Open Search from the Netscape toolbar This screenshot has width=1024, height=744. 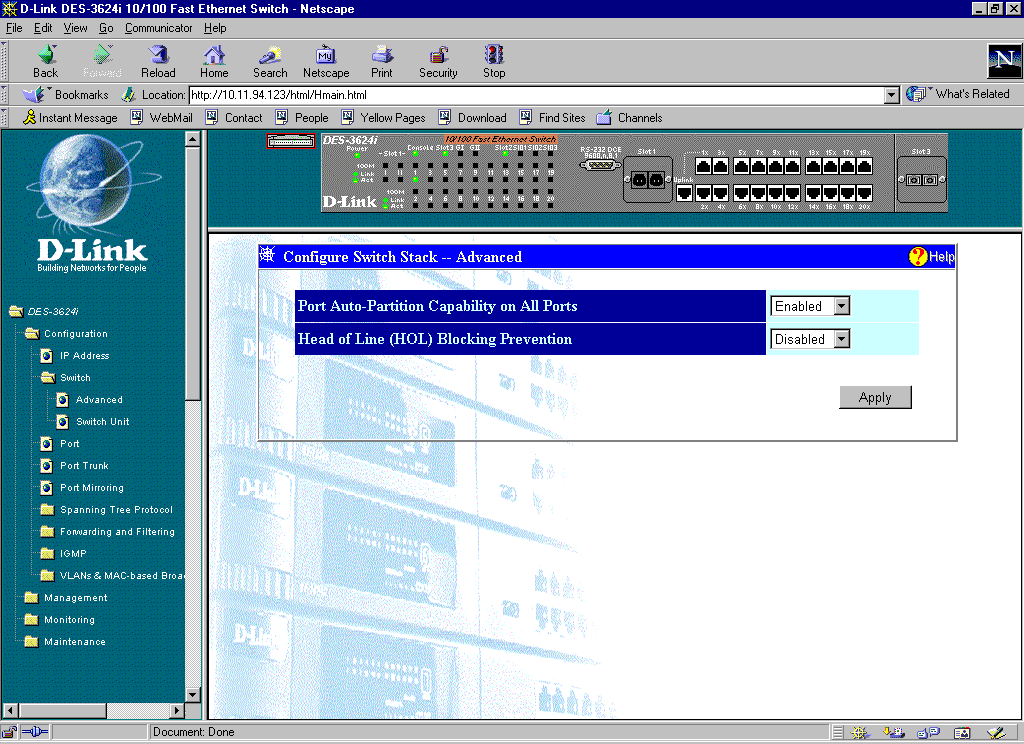270,56
